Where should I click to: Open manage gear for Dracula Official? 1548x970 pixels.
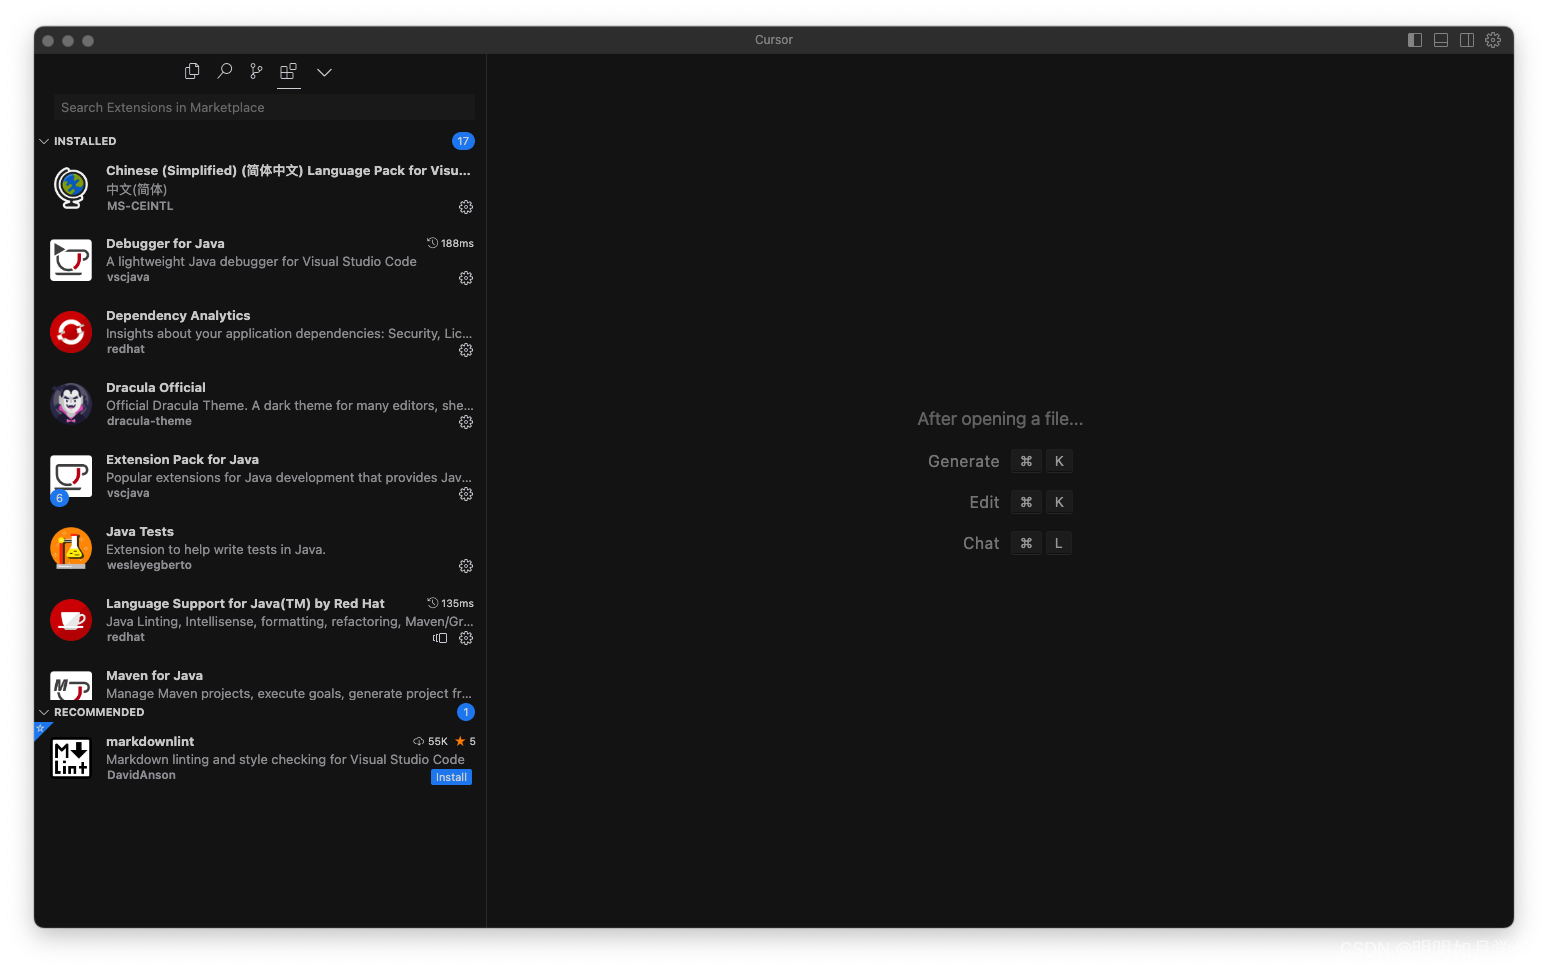tap(466, 422)
